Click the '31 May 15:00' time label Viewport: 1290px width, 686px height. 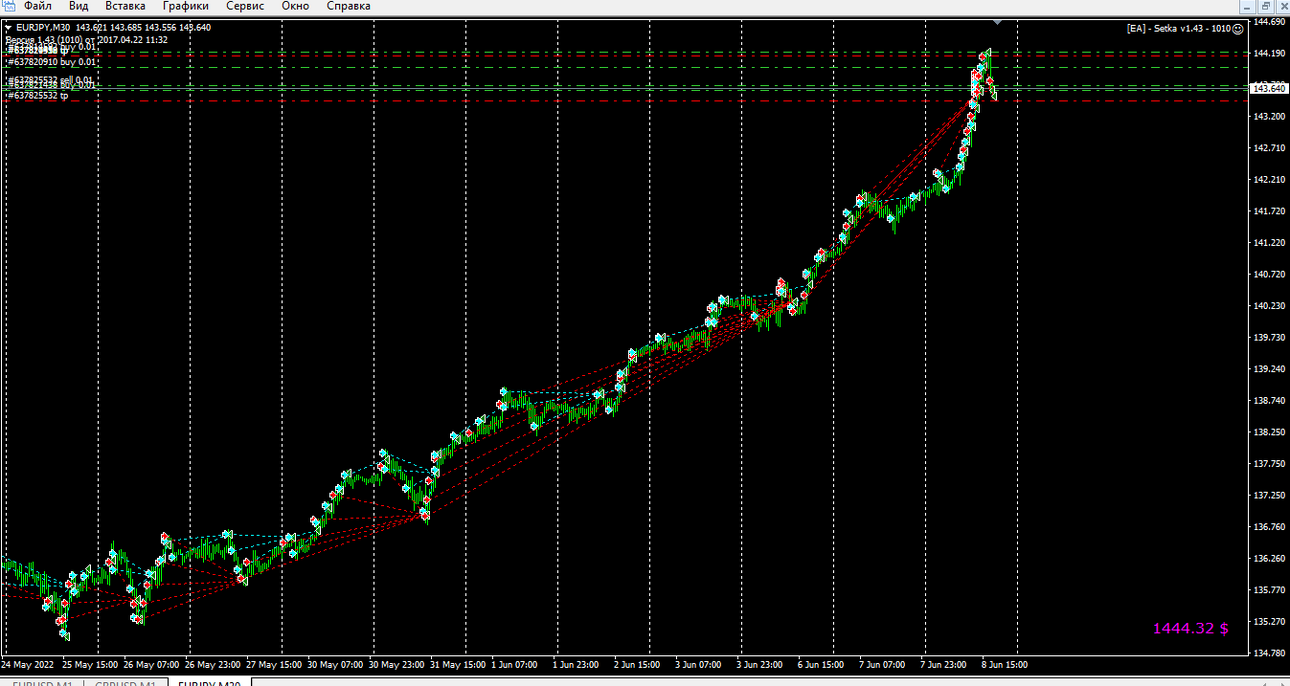click(458, 664)
